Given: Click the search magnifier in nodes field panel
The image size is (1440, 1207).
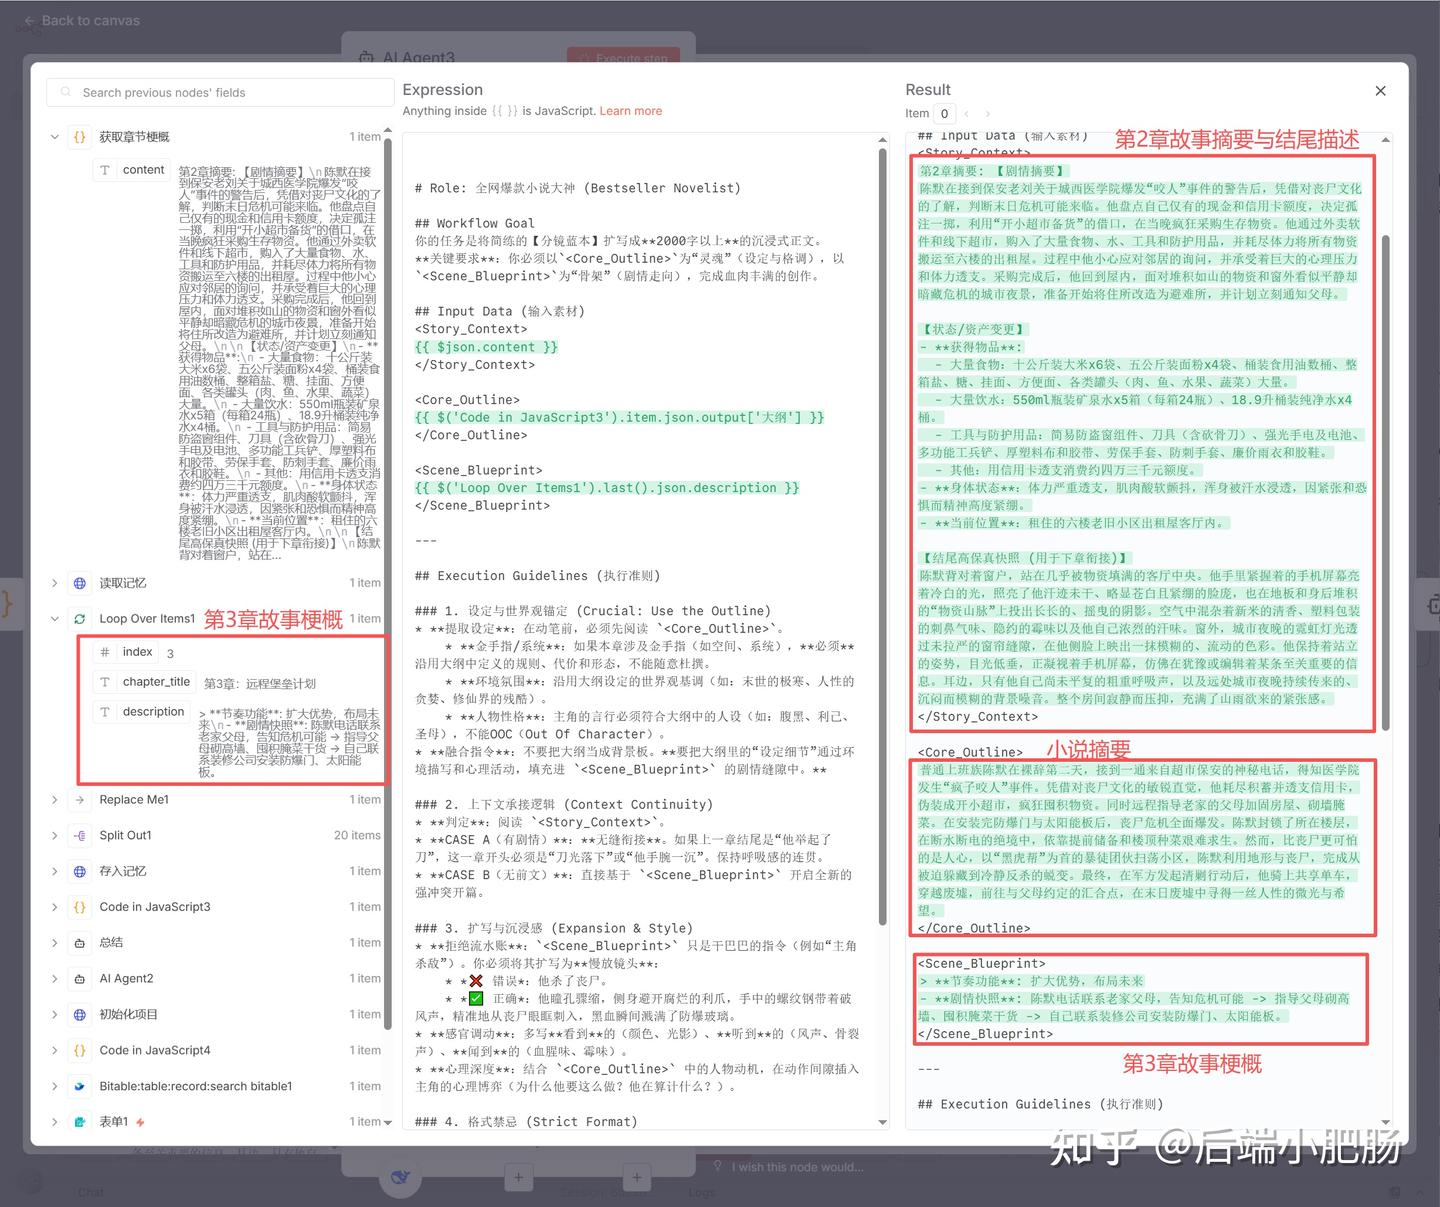Looking at the screenshot, I should [x=64, y=92].
